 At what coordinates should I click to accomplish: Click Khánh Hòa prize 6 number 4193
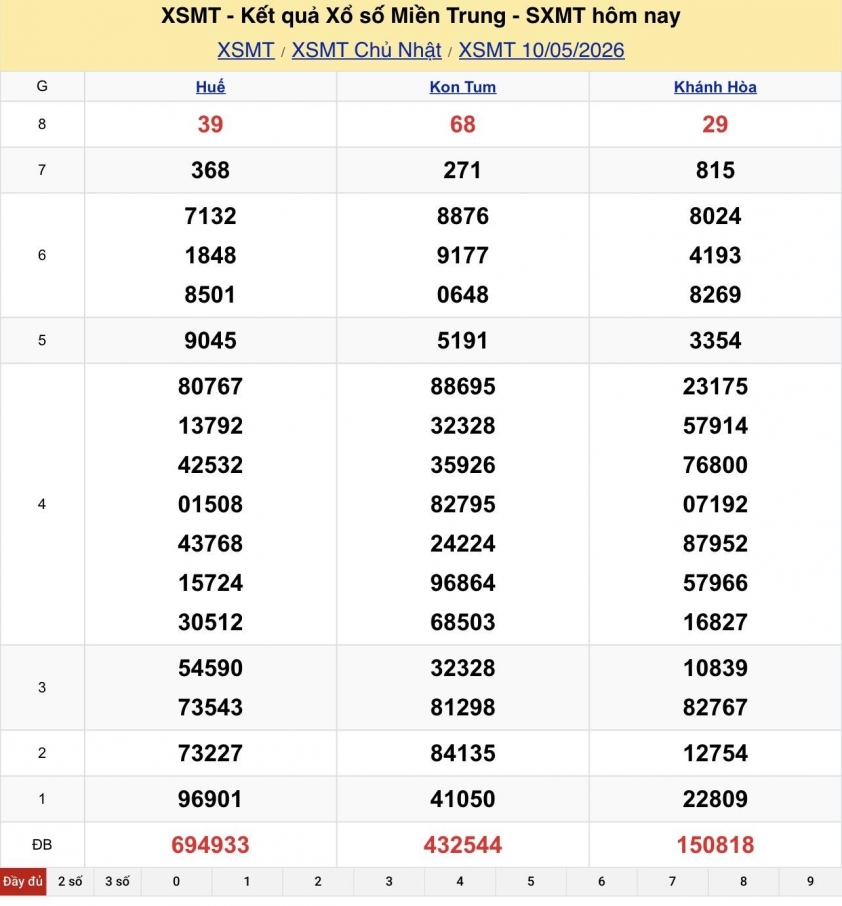coord(715,255)
